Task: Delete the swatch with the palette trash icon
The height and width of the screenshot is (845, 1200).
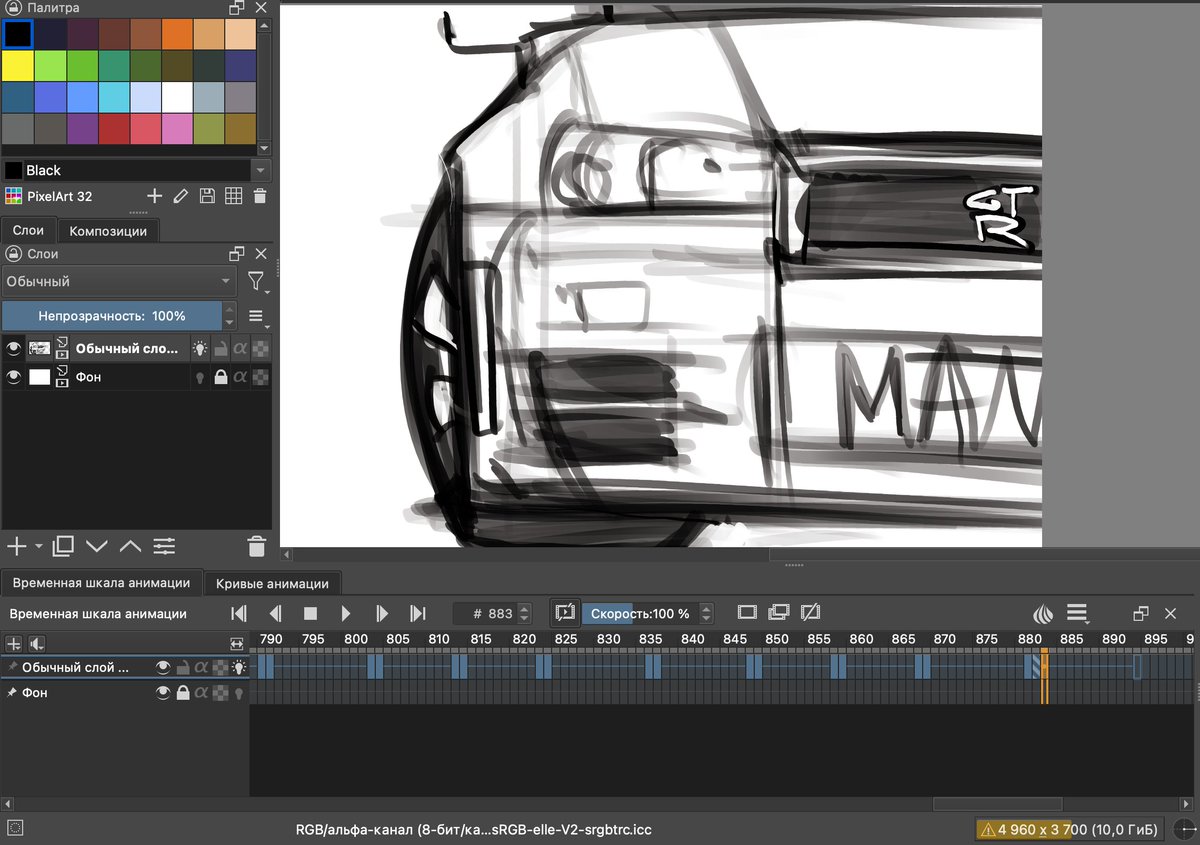Action: [x=259, y=196]
